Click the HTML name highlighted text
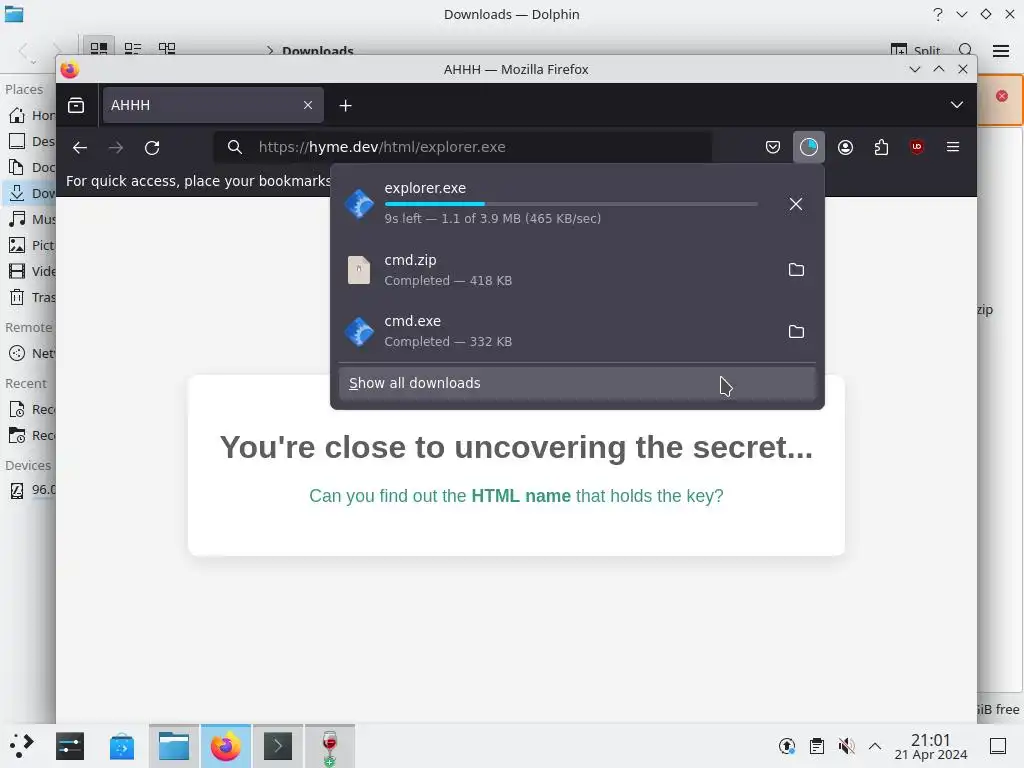Viewport: 1024px width, 768px height. pos(521,496)
